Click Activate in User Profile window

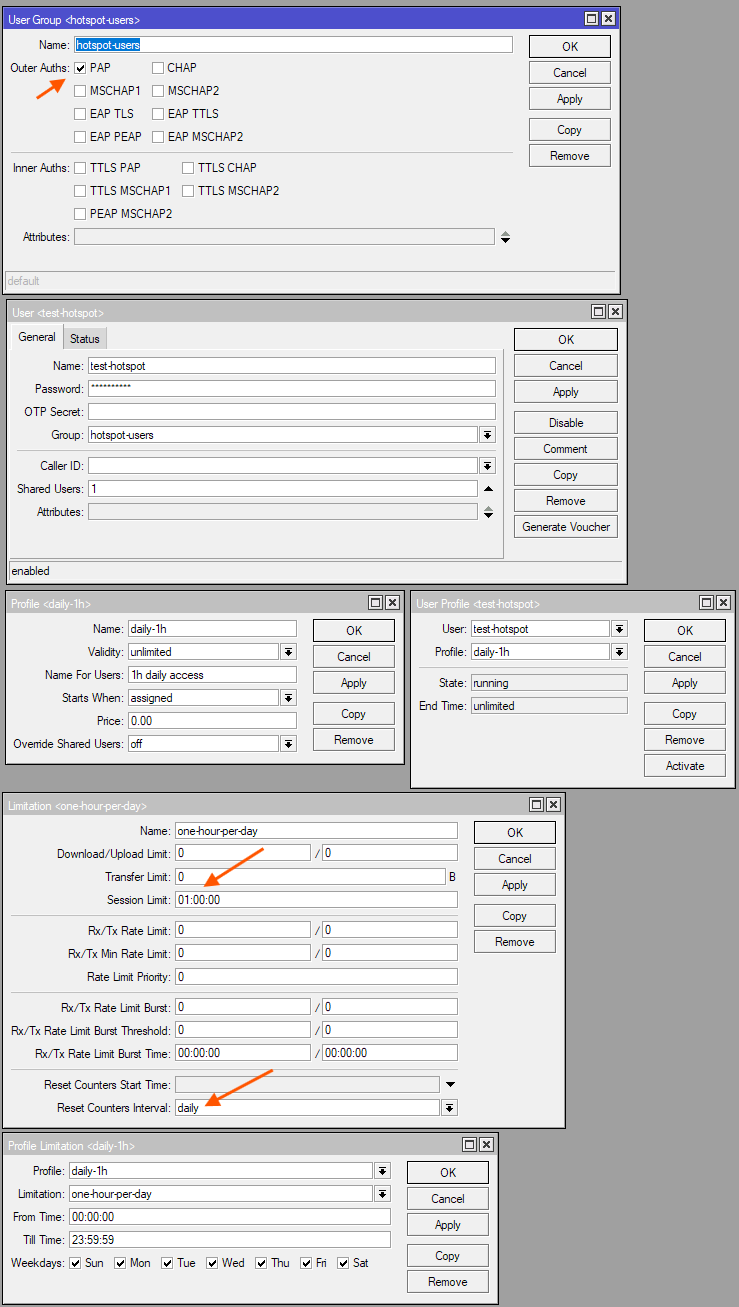(x=685, y=766)
